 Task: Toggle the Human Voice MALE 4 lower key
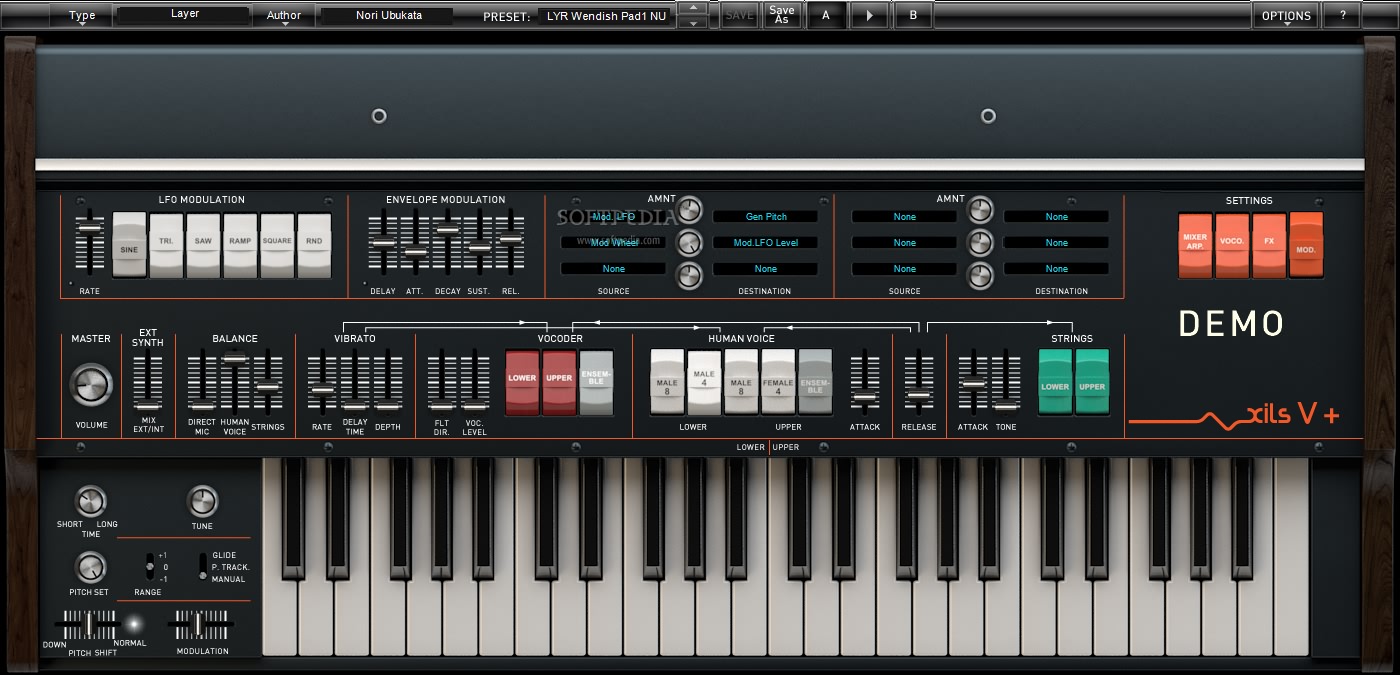point(704,382)
